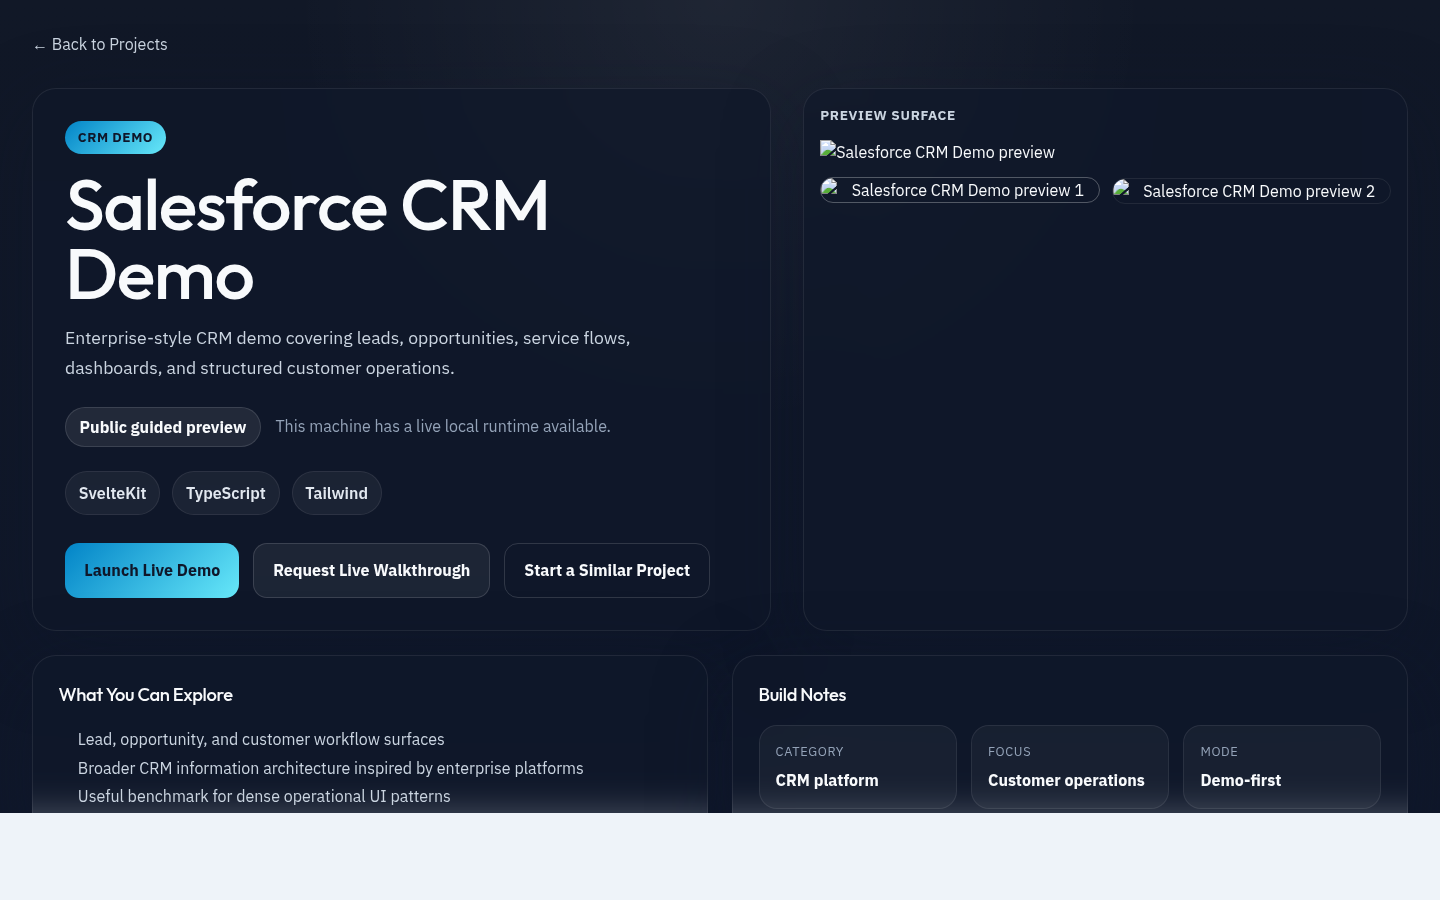The image size is (1440, 900).
Task: Click the Build Notes heading
Action: click(x=802, y=695)
